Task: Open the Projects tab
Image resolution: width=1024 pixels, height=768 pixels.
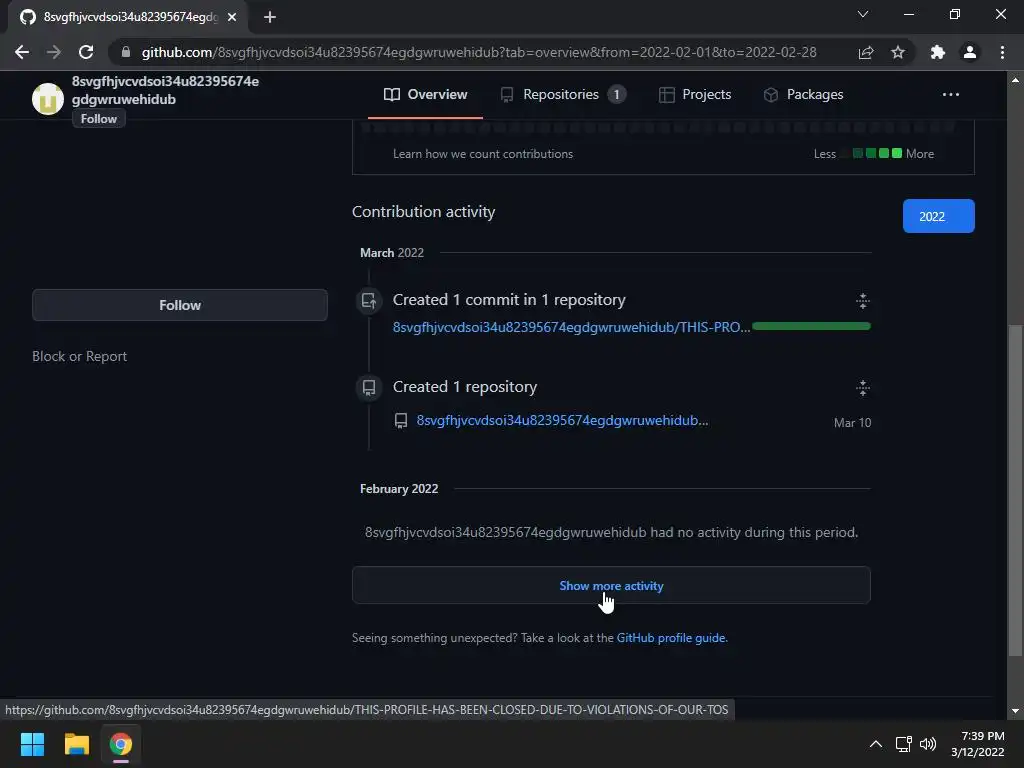Action: 694,95
